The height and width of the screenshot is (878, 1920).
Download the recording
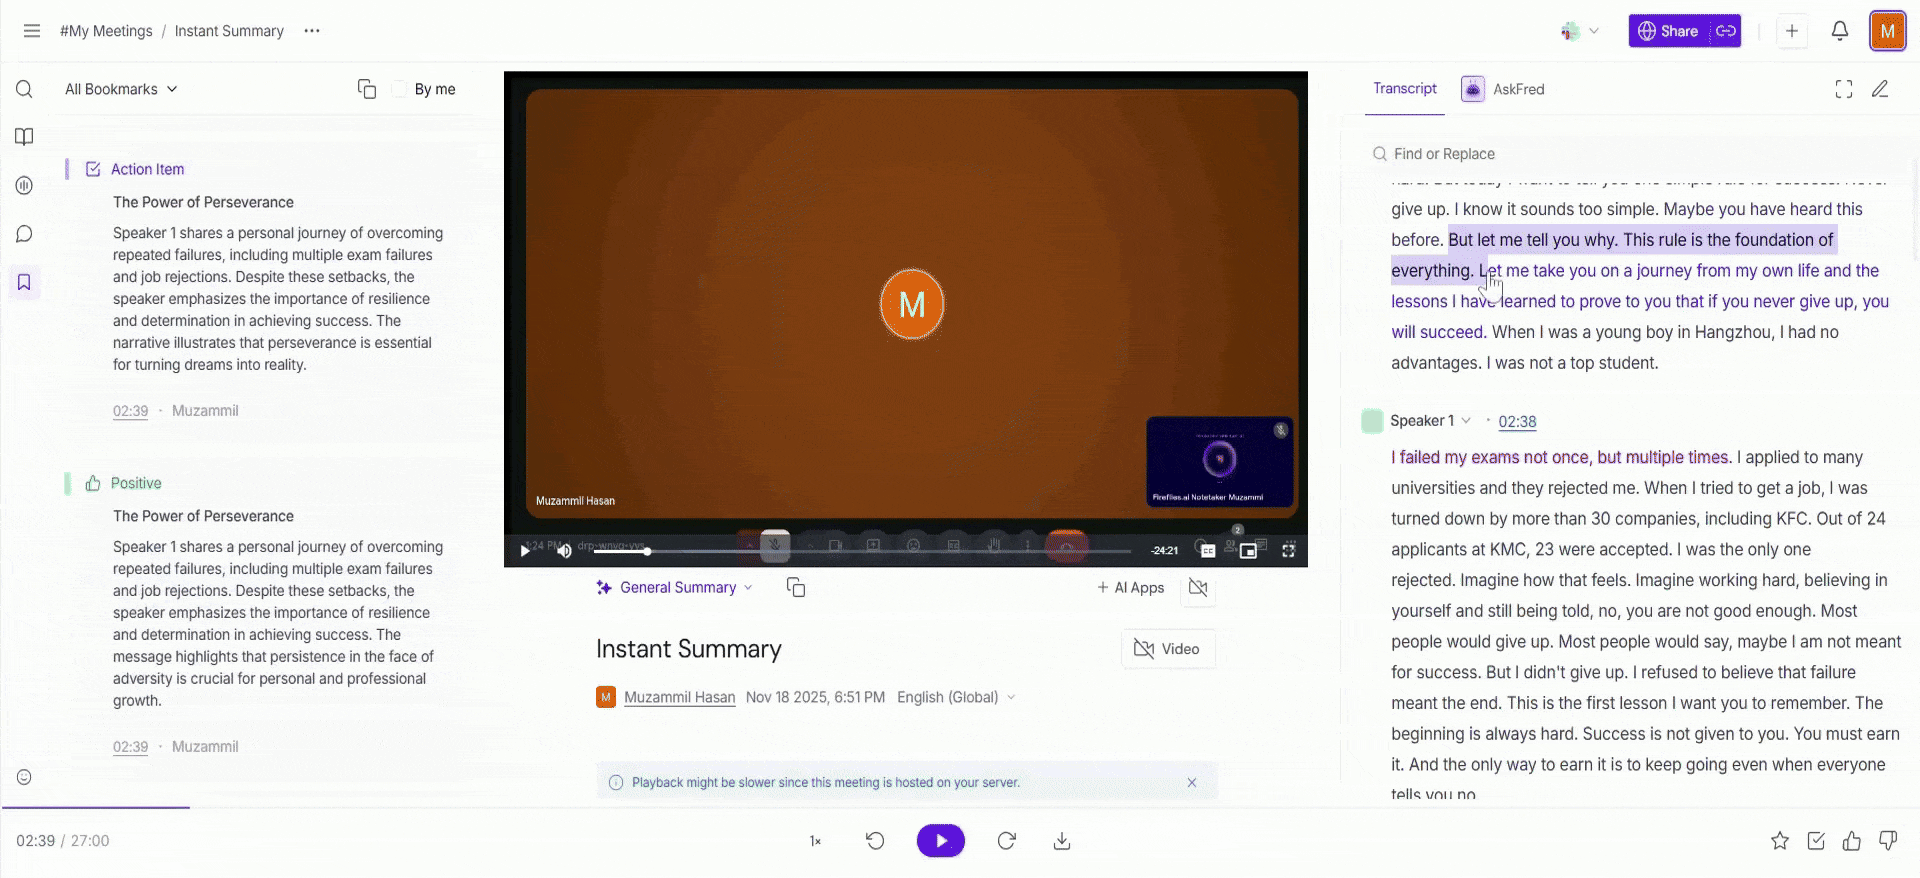click(x=1062, y=841)
